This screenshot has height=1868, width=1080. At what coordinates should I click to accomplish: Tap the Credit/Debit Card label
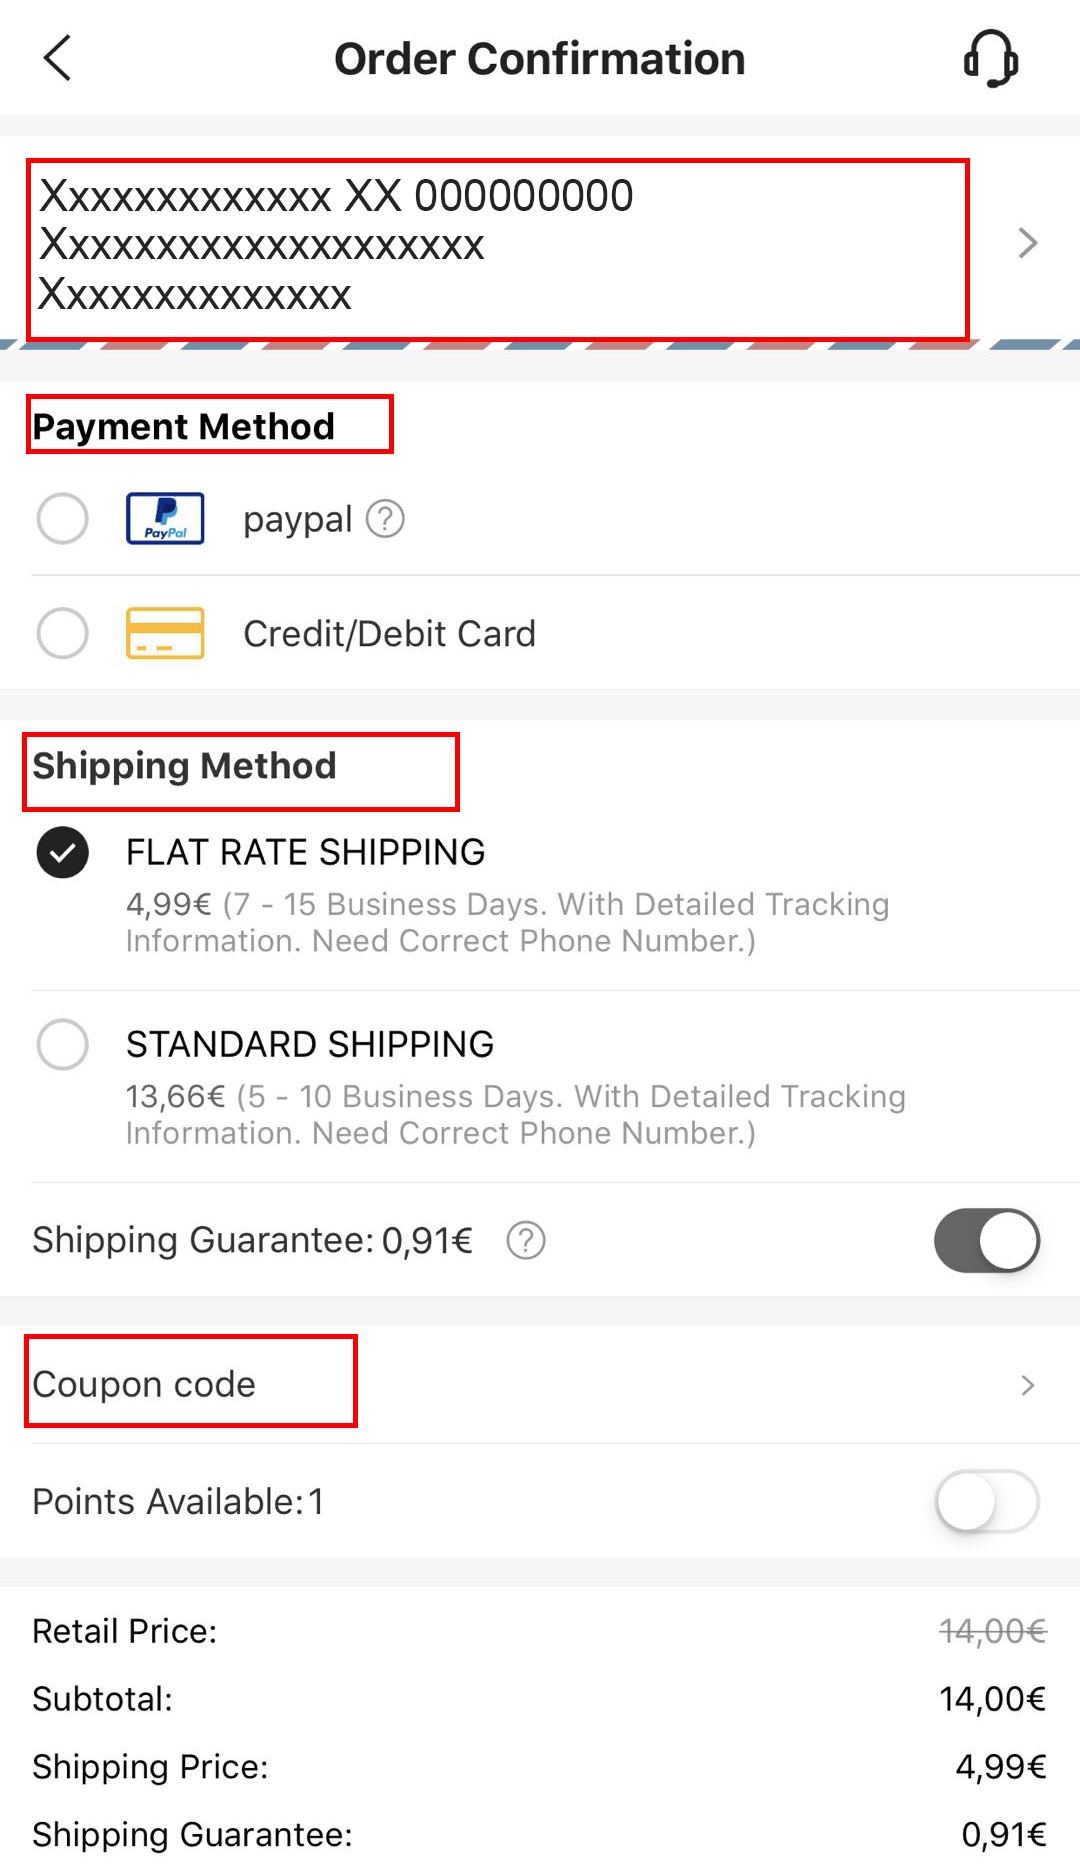click(389, 634)
